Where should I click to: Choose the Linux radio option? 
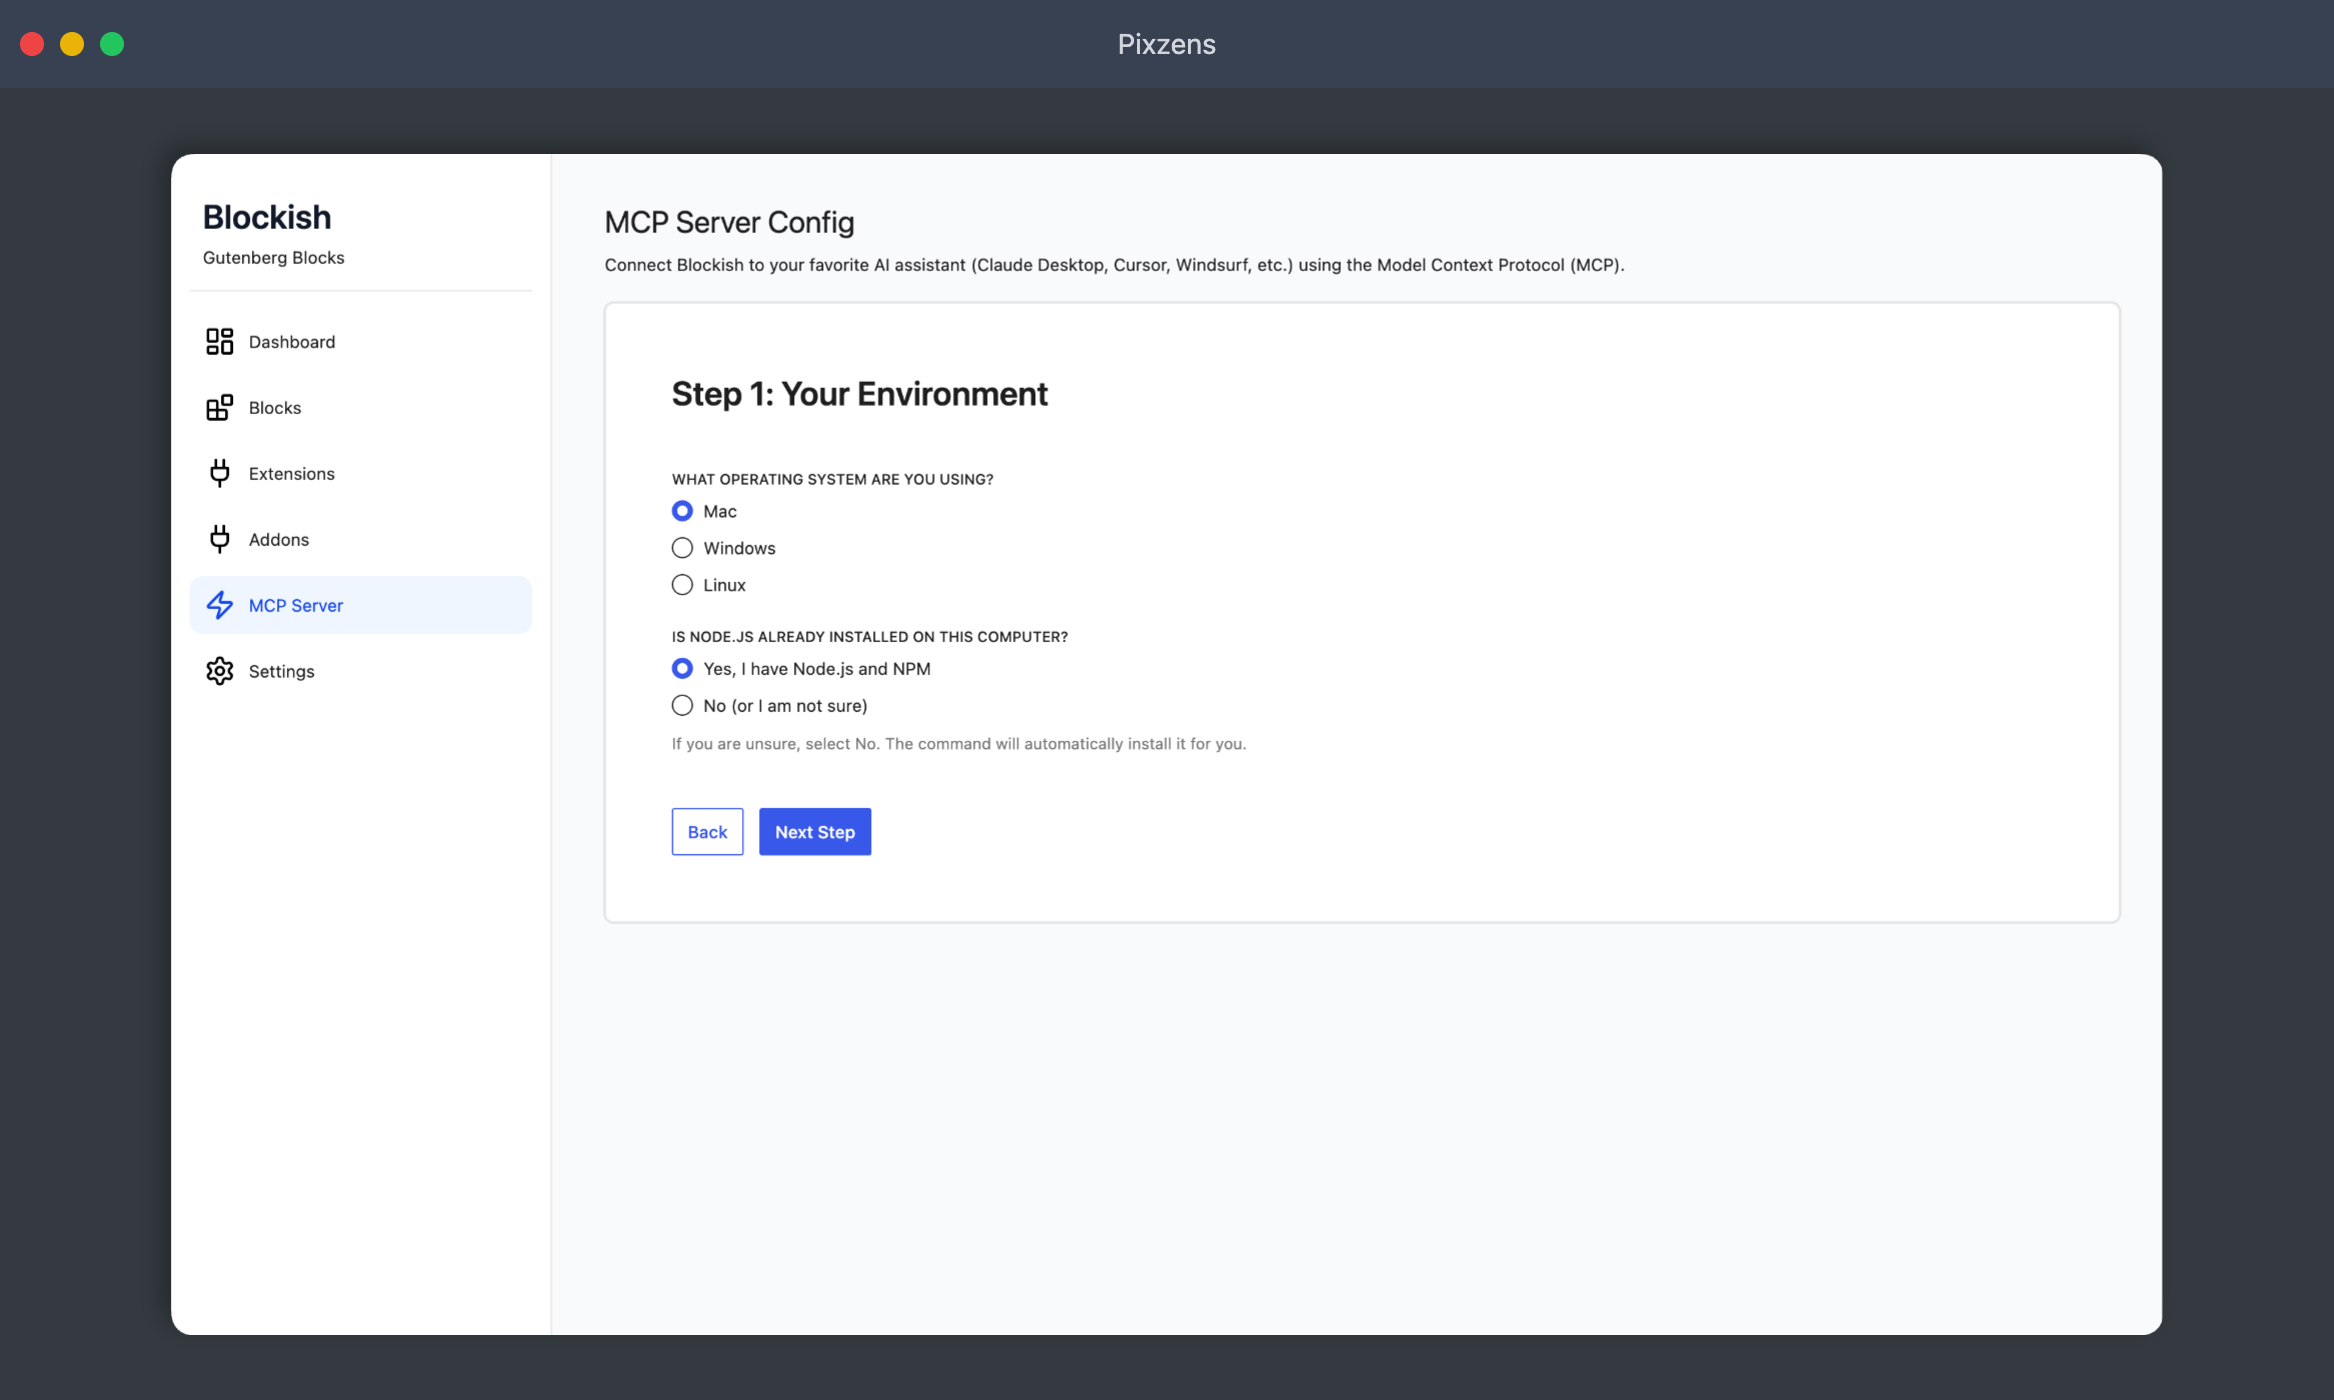(682, 585)
